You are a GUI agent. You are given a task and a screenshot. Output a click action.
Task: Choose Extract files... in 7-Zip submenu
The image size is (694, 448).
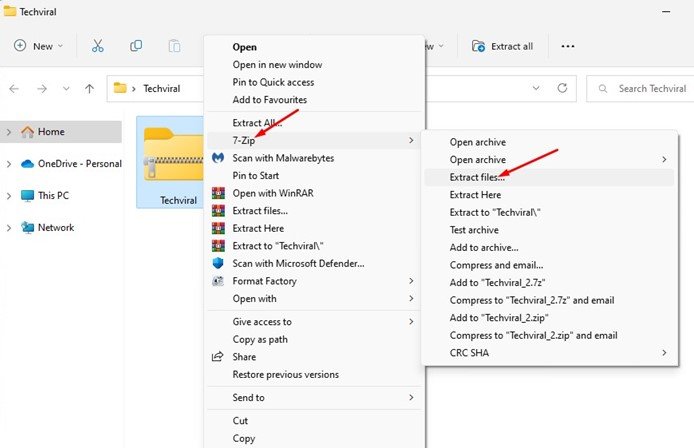[549, 177]
